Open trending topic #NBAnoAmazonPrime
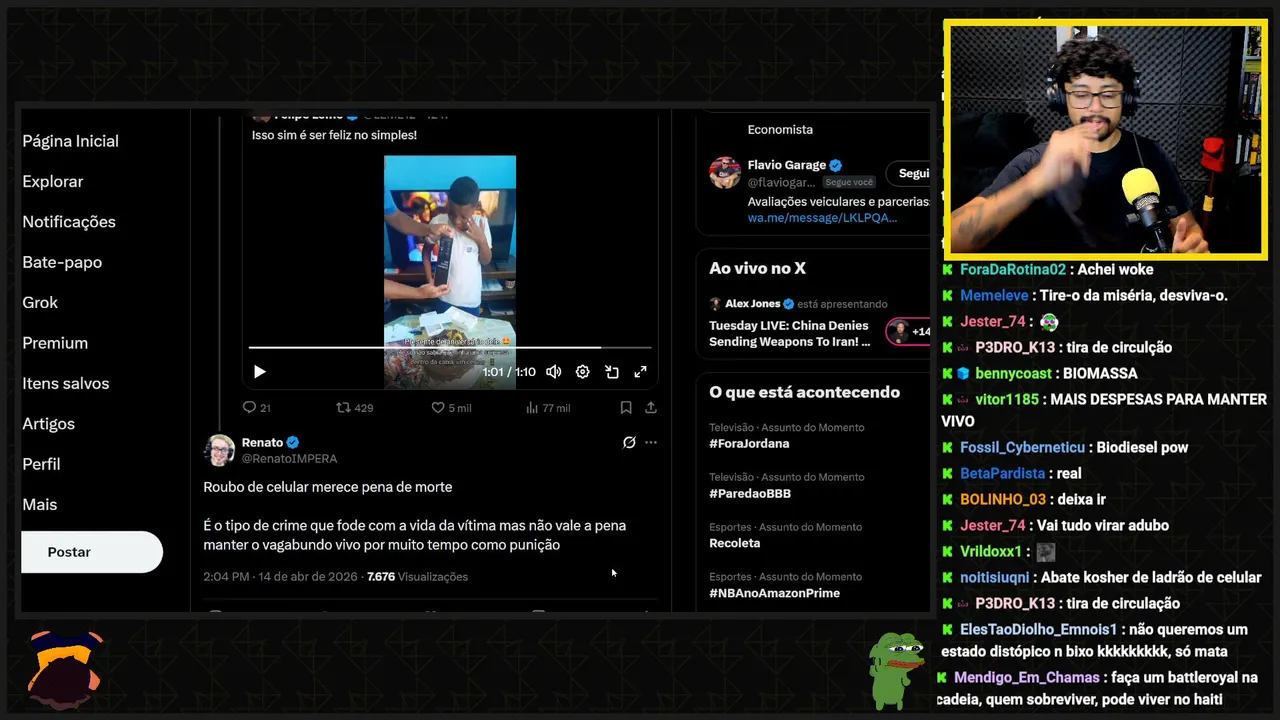The image size is (1280, 720). (774, 593)
